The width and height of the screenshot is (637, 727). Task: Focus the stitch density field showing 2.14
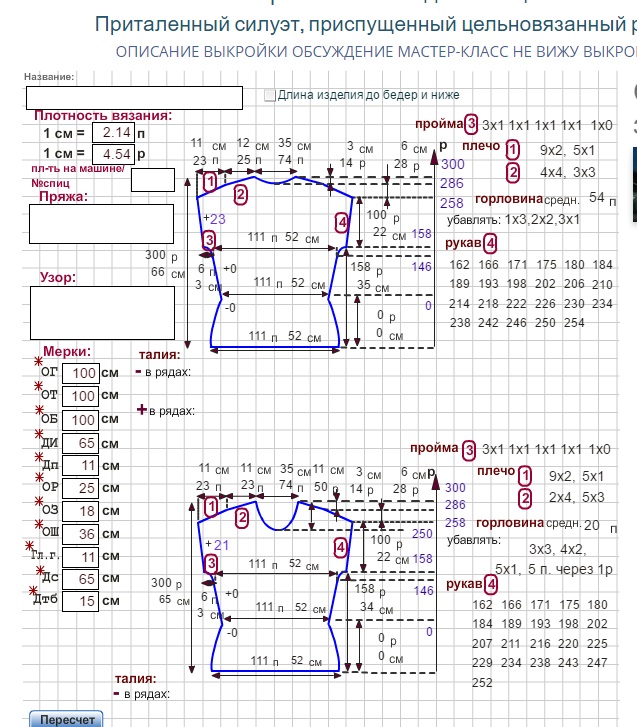tap(112, 132)
